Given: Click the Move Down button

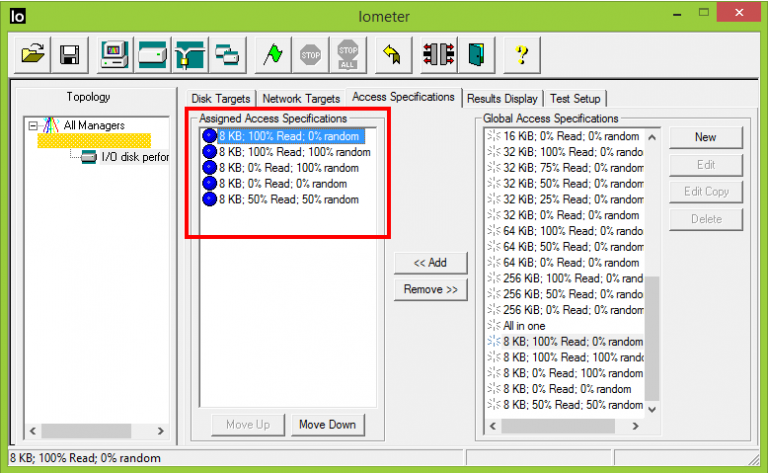Looking at the screenshot, I should pyautogui.click(x=327, y=425).
